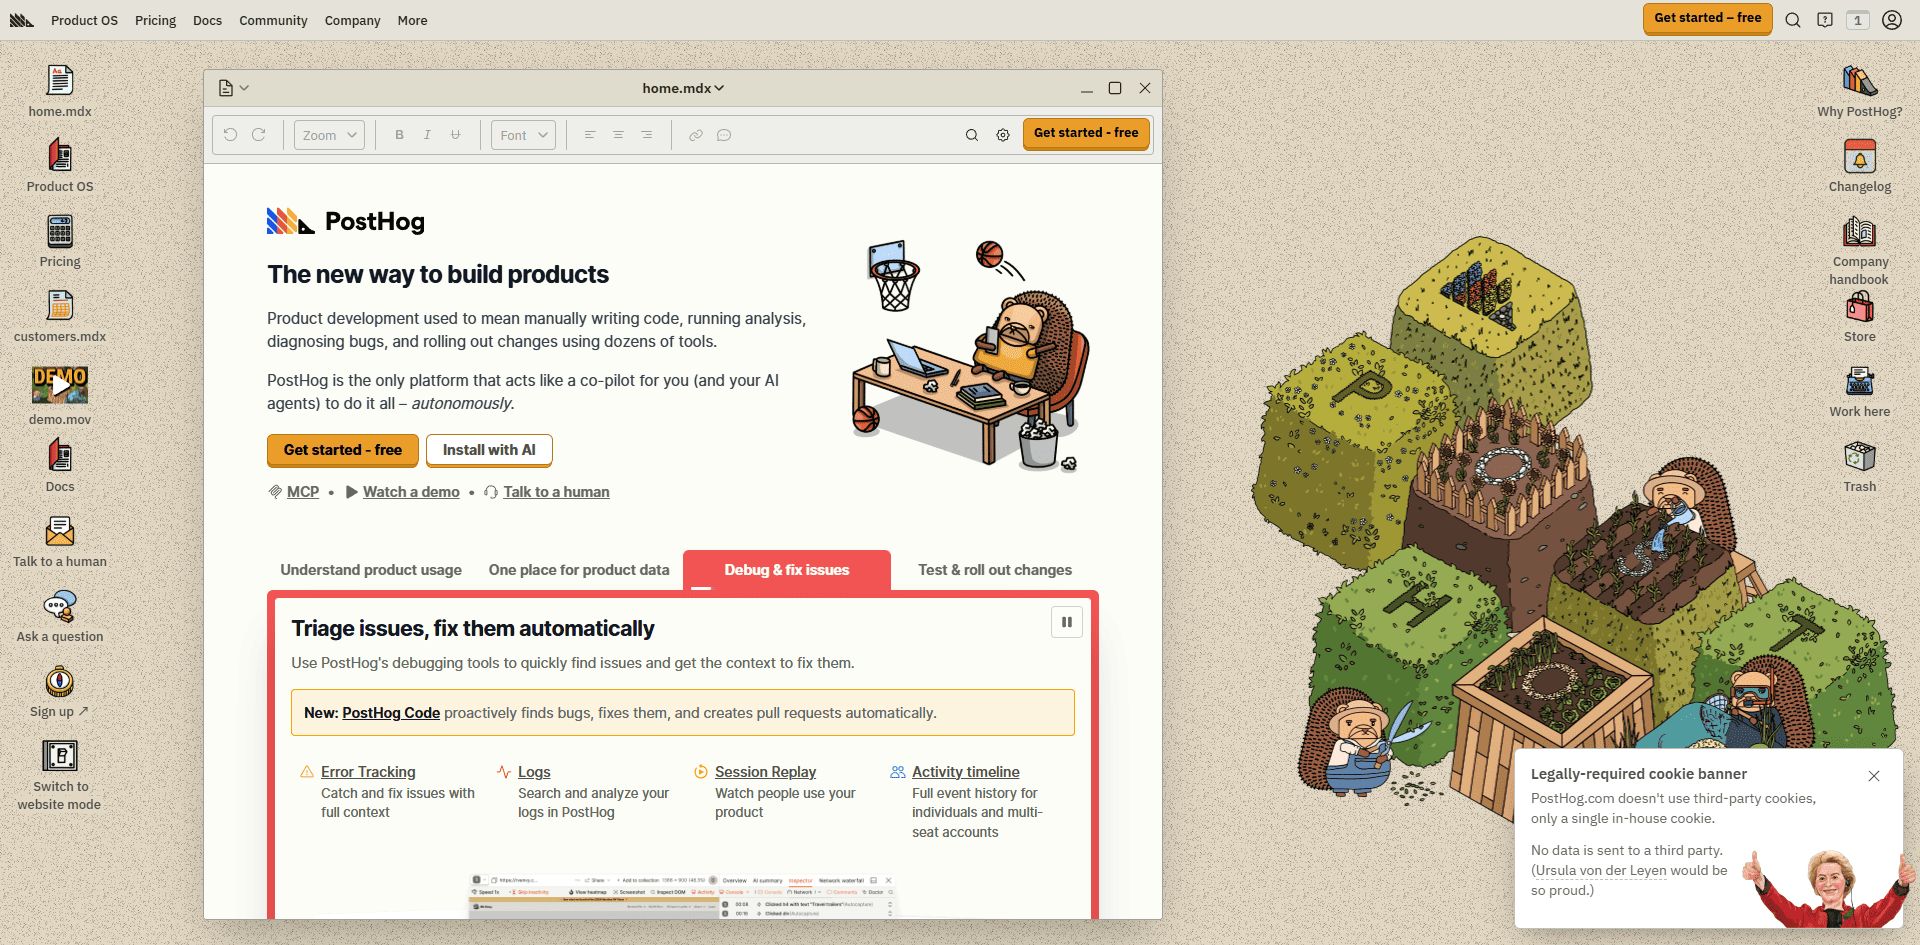Open the Work here desktop icon
The image size is (1920, 945).
pos(1860,391)
